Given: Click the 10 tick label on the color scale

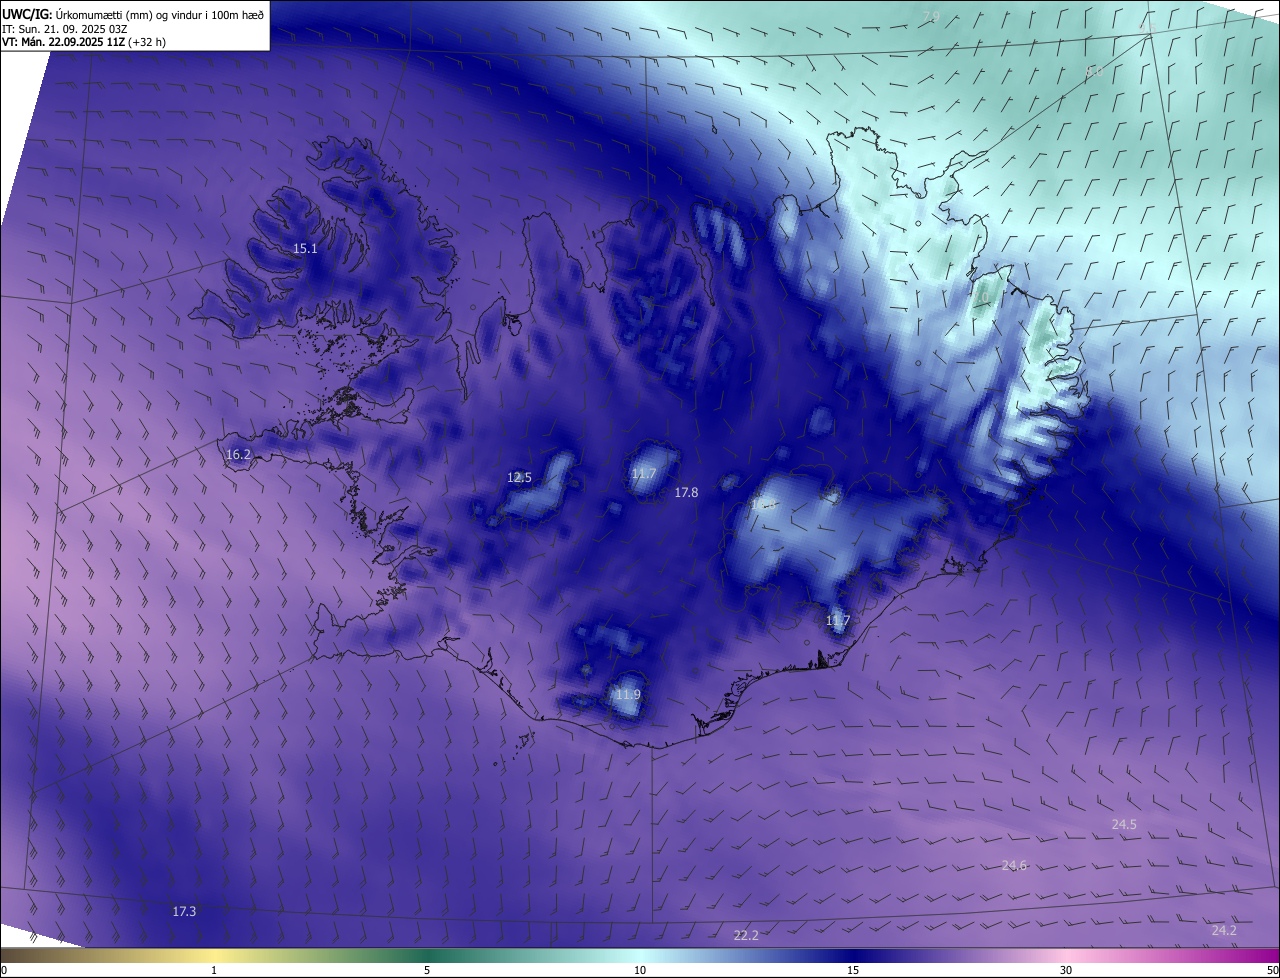Looking at the screenshot, I should pos(640,971).
